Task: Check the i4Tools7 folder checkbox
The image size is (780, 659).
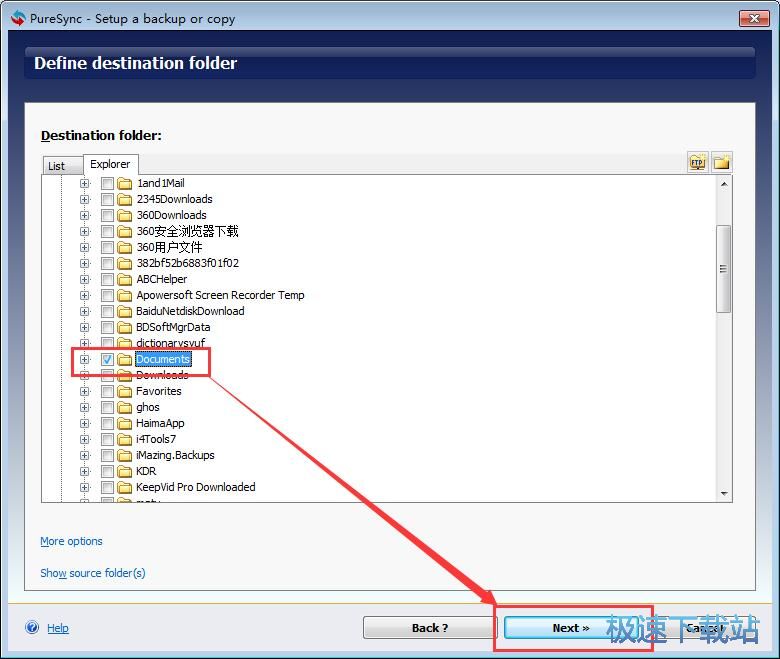Action: click(x=107, y=439)
